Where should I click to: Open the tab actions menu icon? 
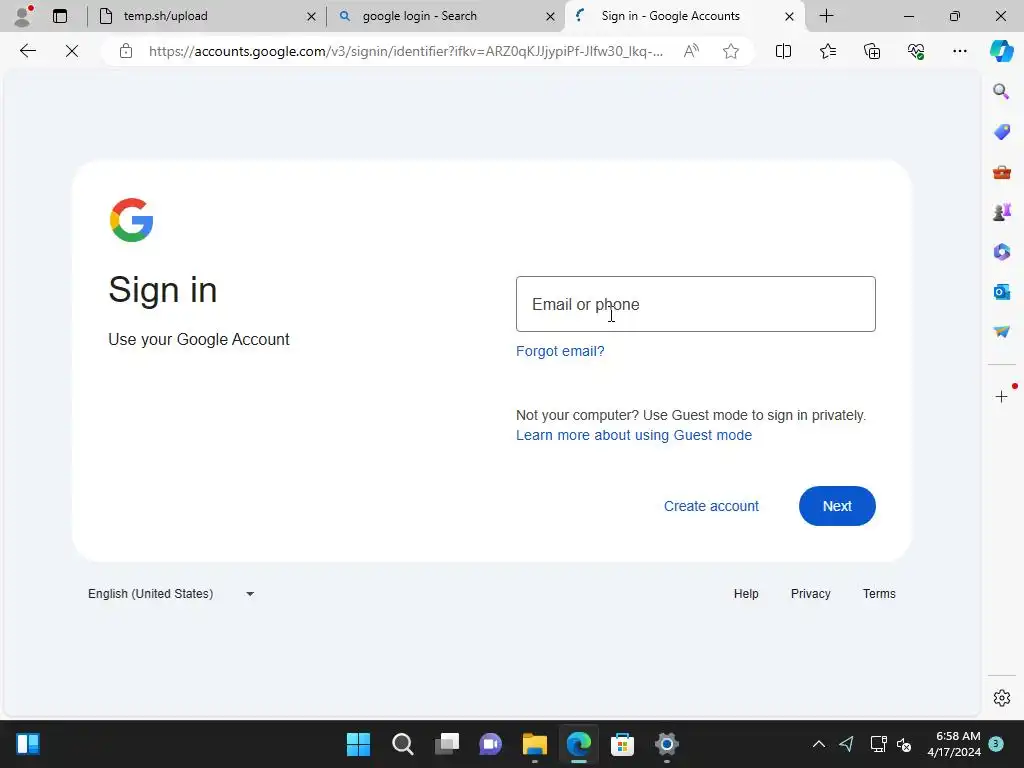click(60, 16)
